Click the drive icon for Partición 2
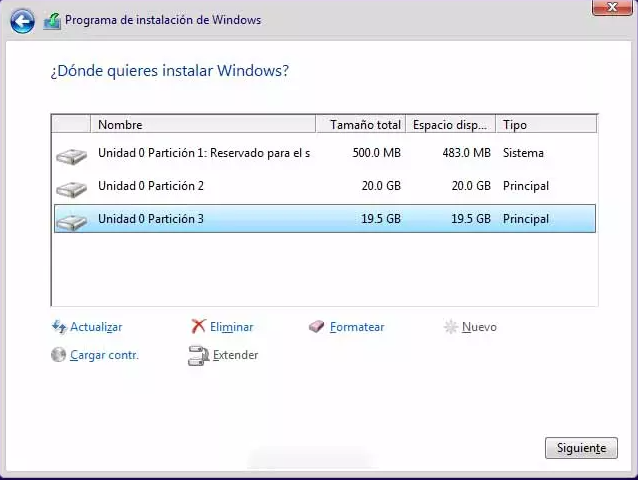This screenshot has height=480, width=638. coord(71,189)
